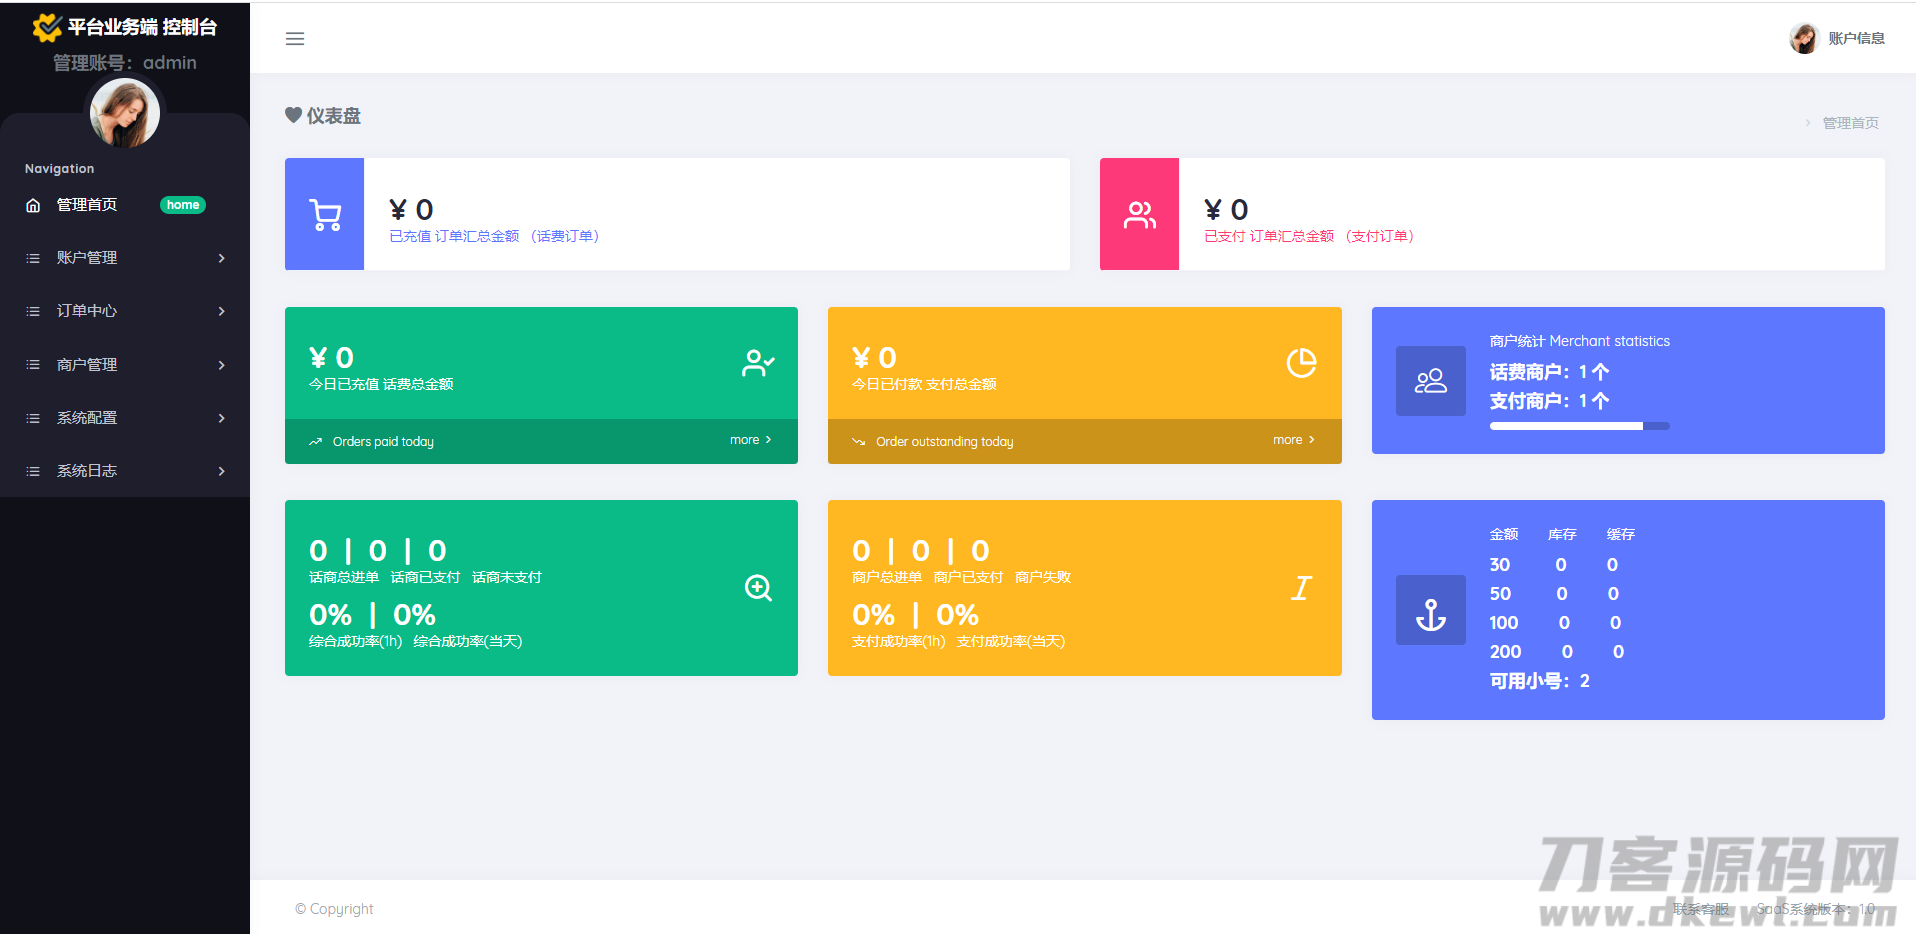Click the italic cursor icon on yellow card

[1301, 588]
